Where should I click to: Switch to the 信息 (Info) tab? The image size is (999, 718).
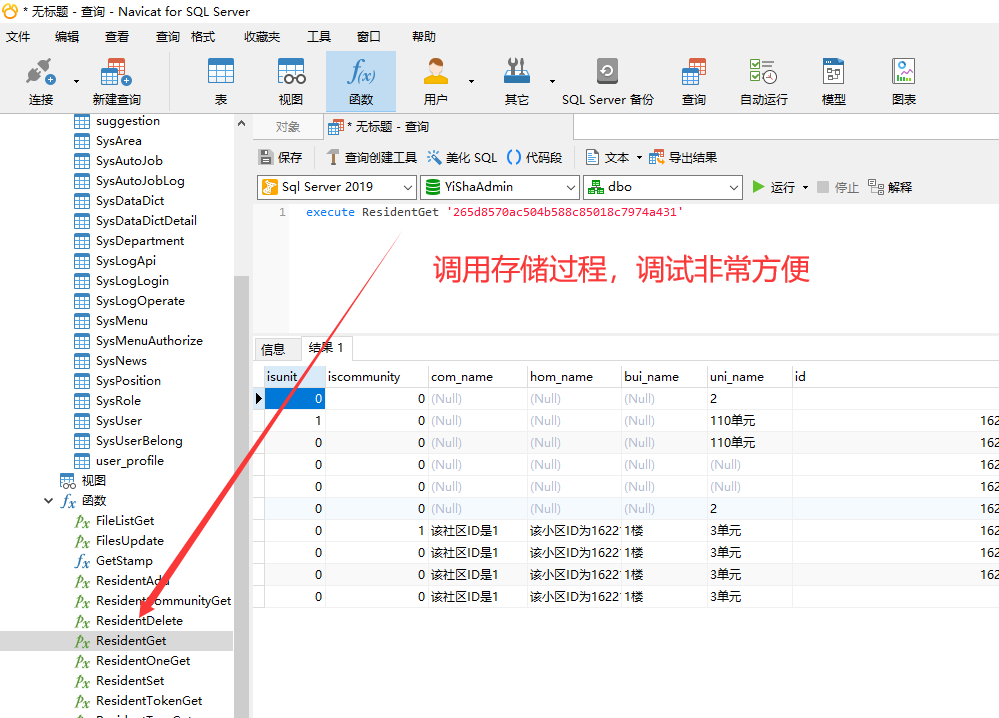pyautogui.click(x=273, y=349)
